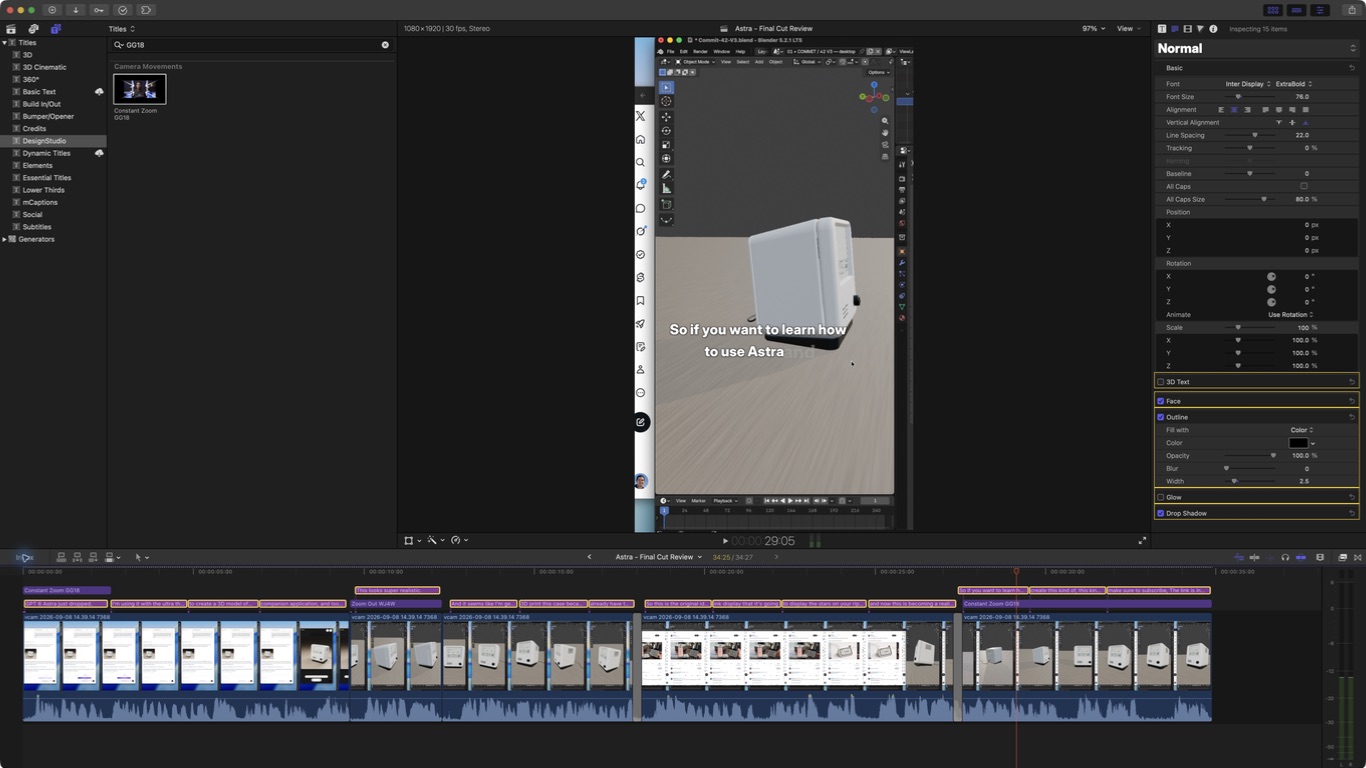Adjust the Outline Opacity slider
This screenshot has width=1366, height=768.
[x=1250, y=456]
